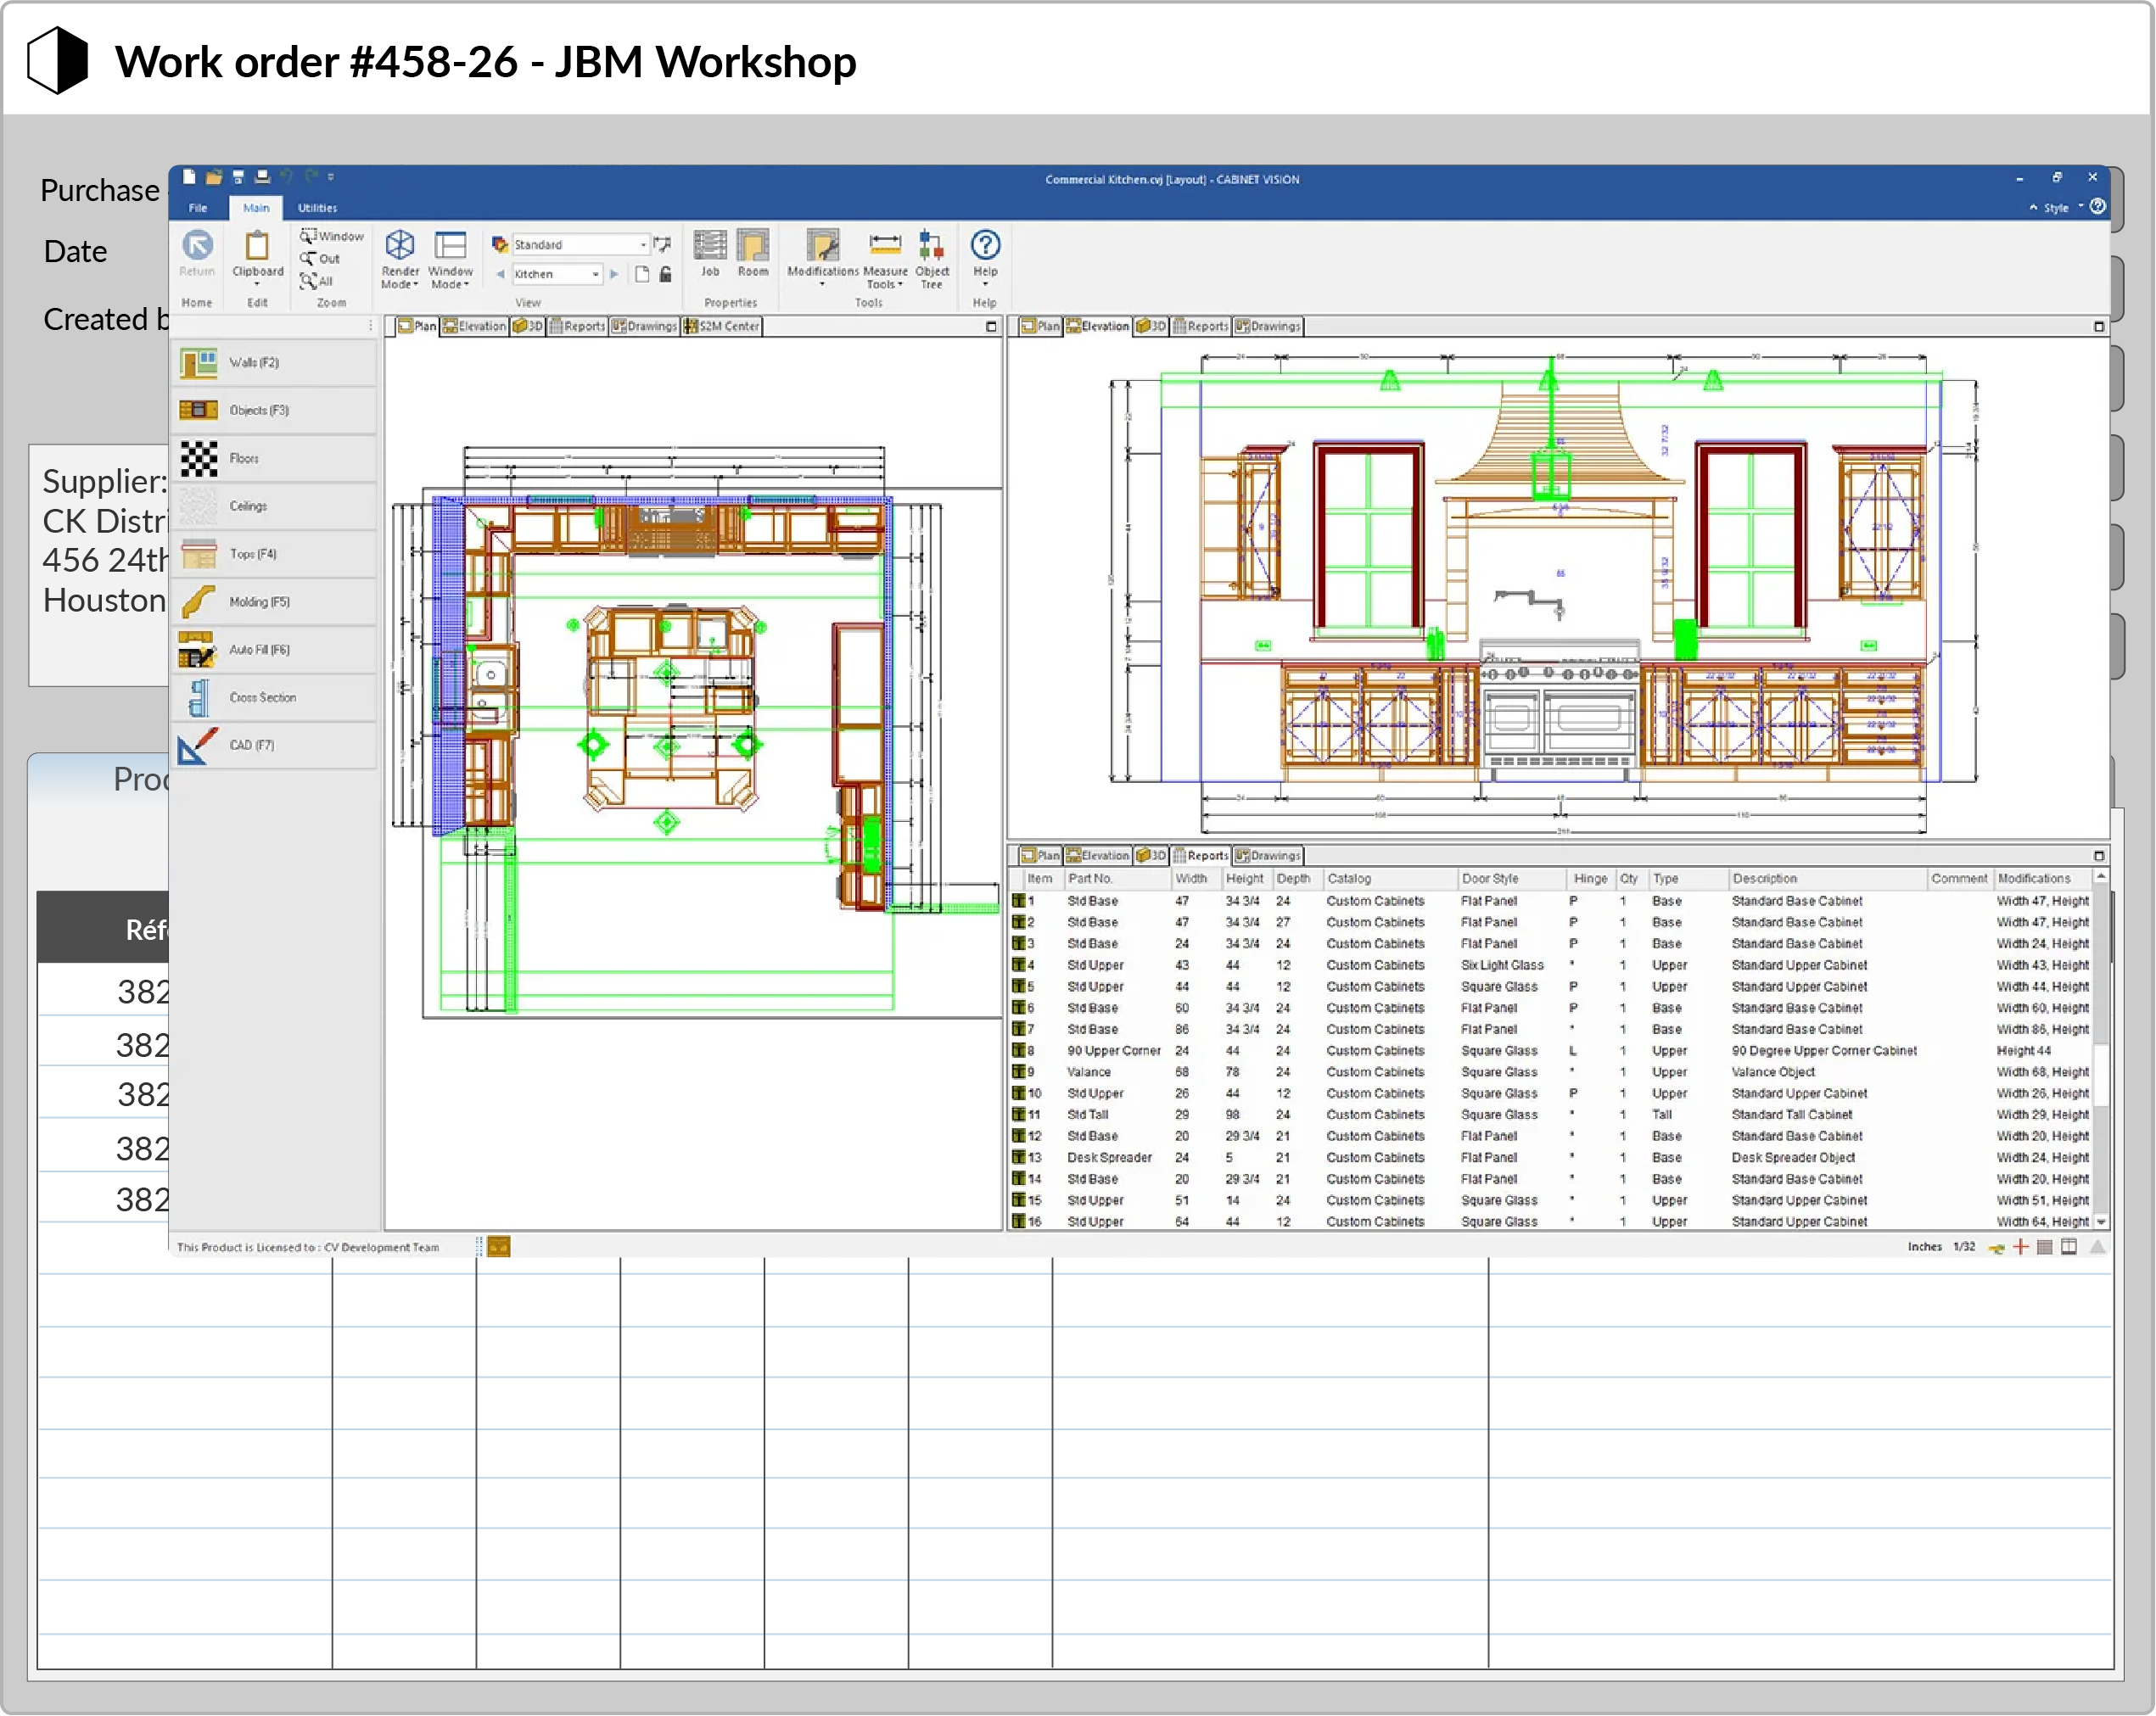Screen dimensions: 2156x1716
Task: Click the Zoom Window button
Action: coord(332,237)
